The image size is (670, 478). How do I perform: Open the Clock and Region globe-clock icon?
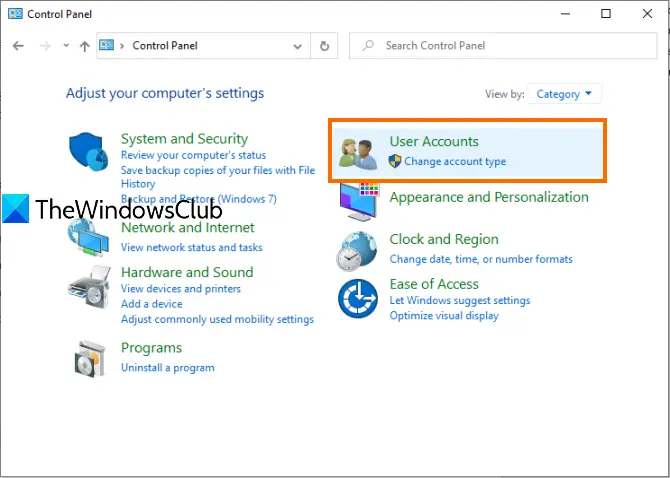point(357,251)
